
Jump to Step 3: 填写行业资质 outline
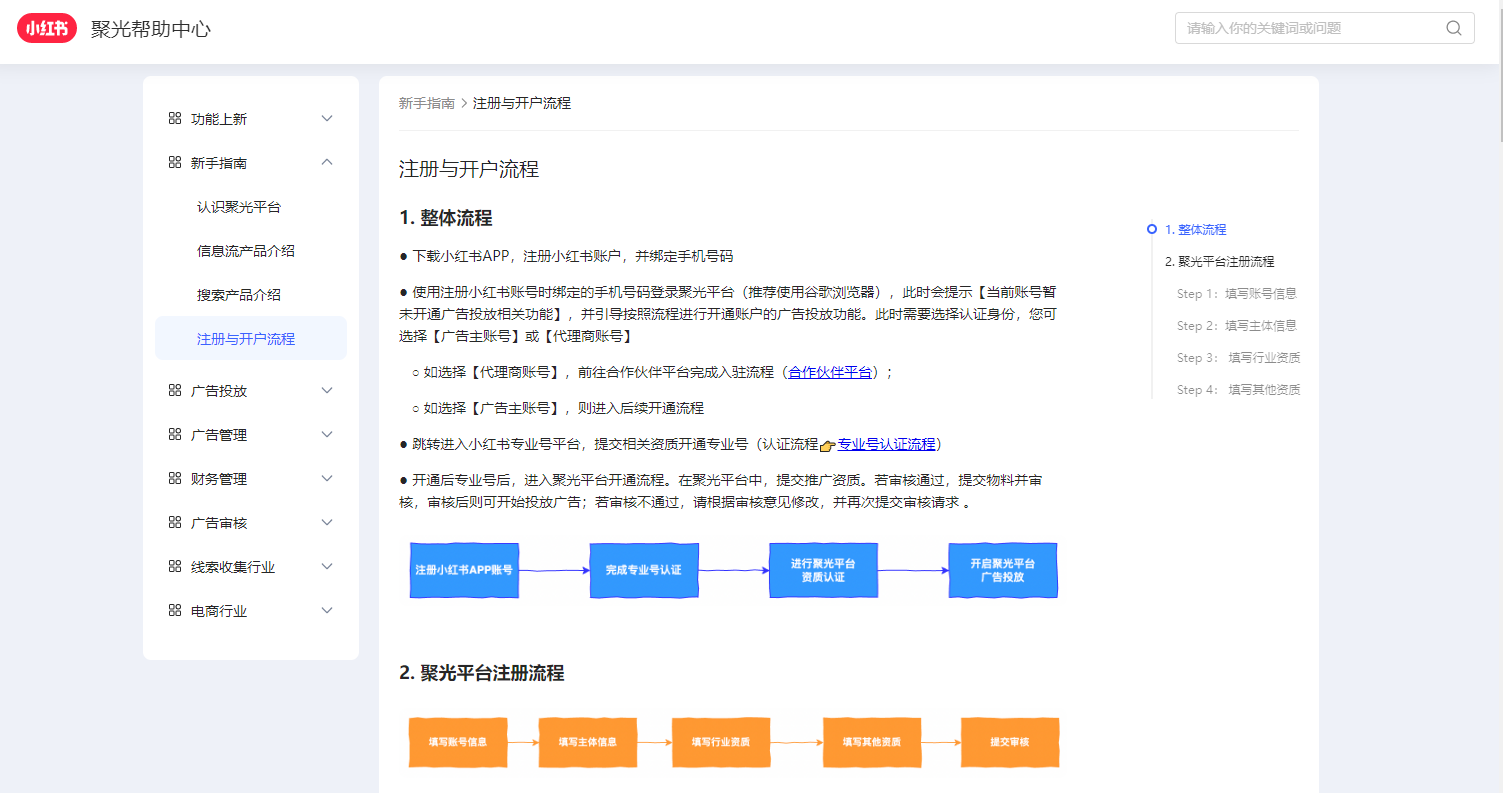(1239, 357)
